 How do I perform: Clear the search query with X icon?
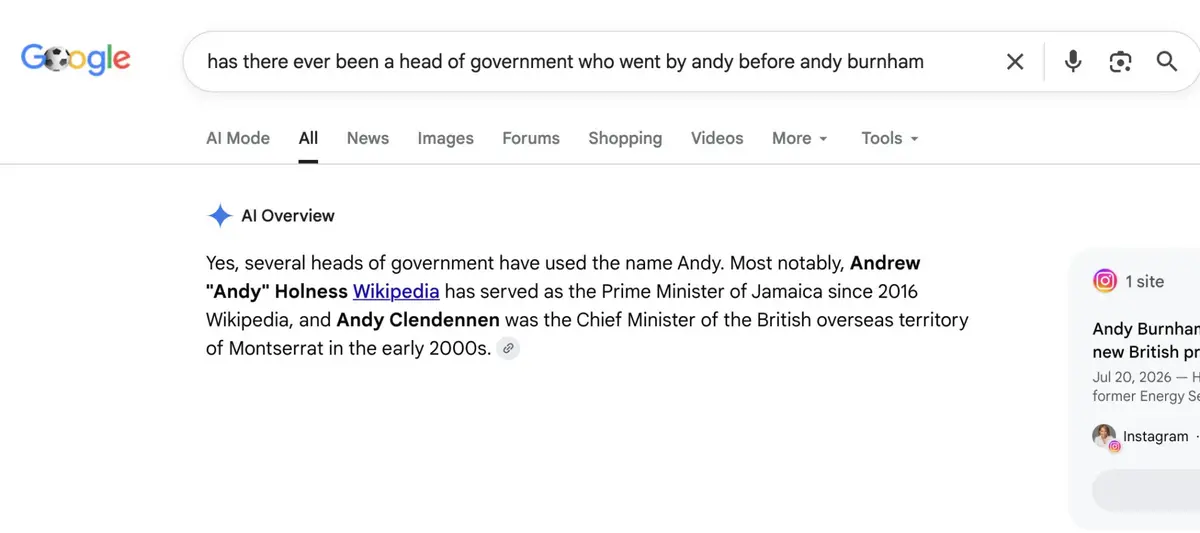coord(1015,62)
